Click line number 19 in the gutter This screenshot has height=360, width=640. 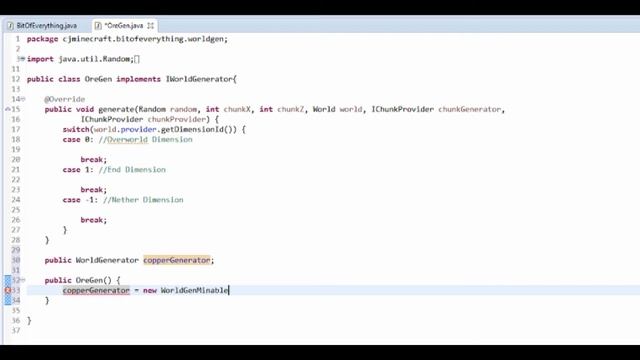click(x=16, y=149)
